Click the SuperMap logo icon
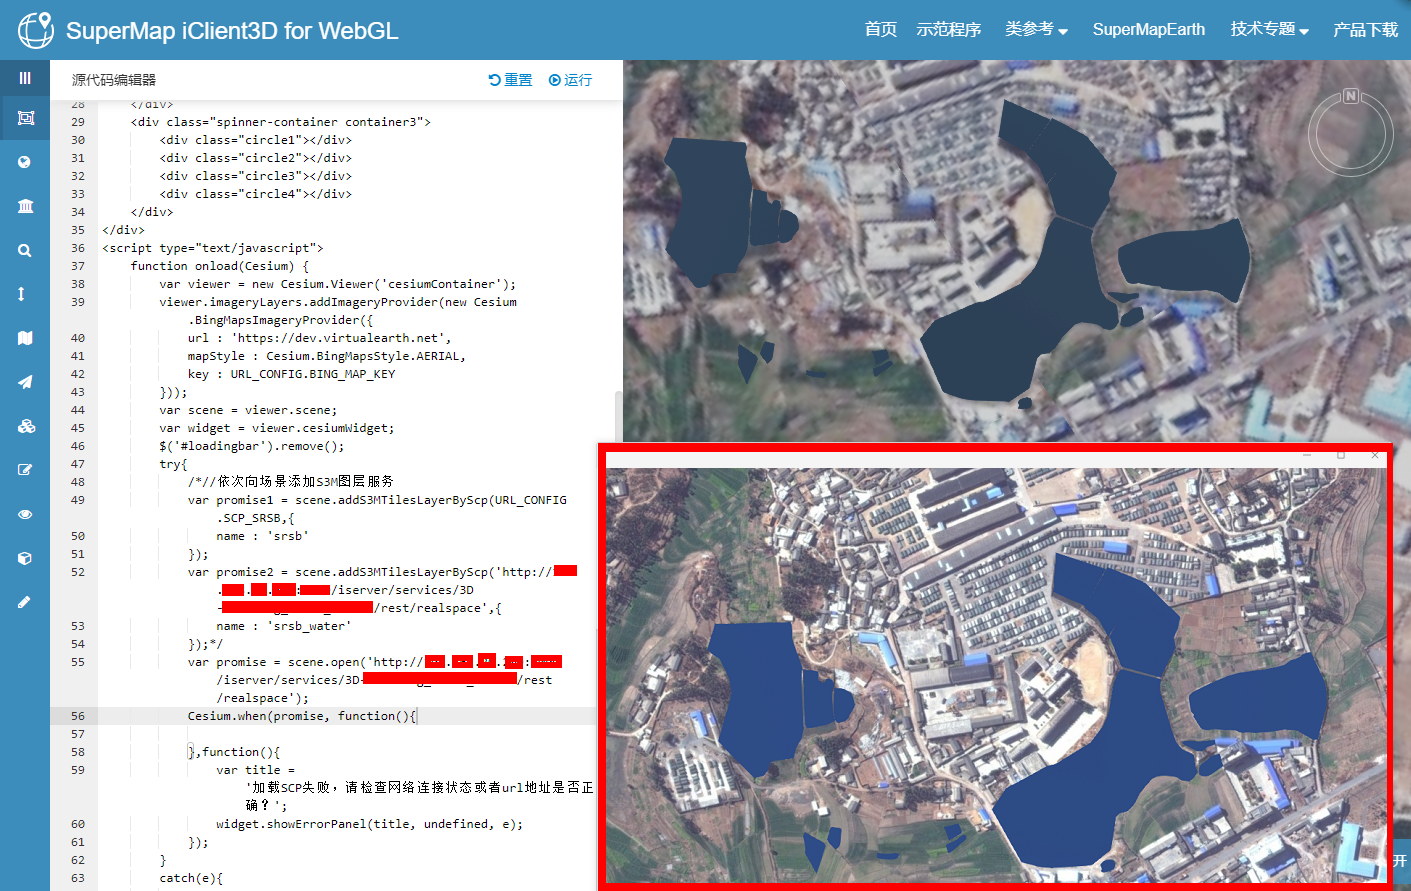 pos(35,29)
